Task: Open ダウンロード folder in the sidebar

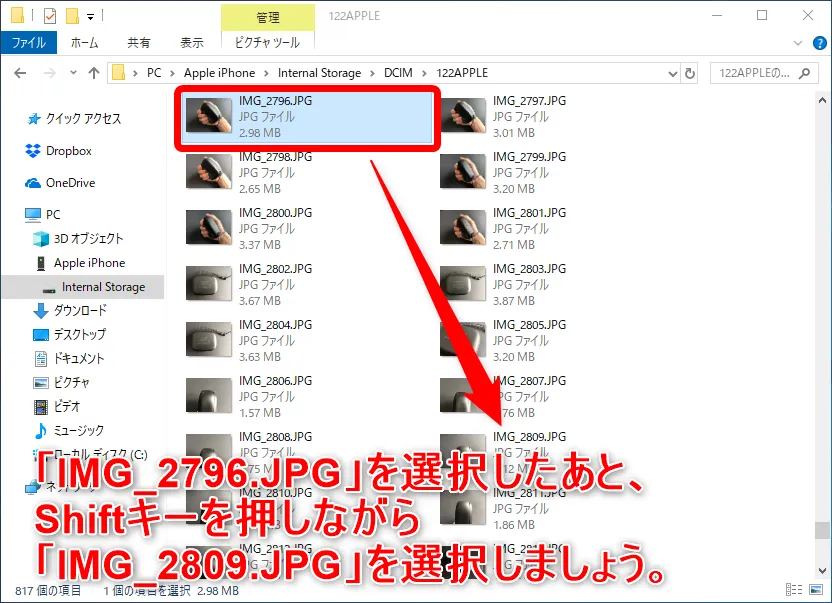Action: [x=70, y=311]
